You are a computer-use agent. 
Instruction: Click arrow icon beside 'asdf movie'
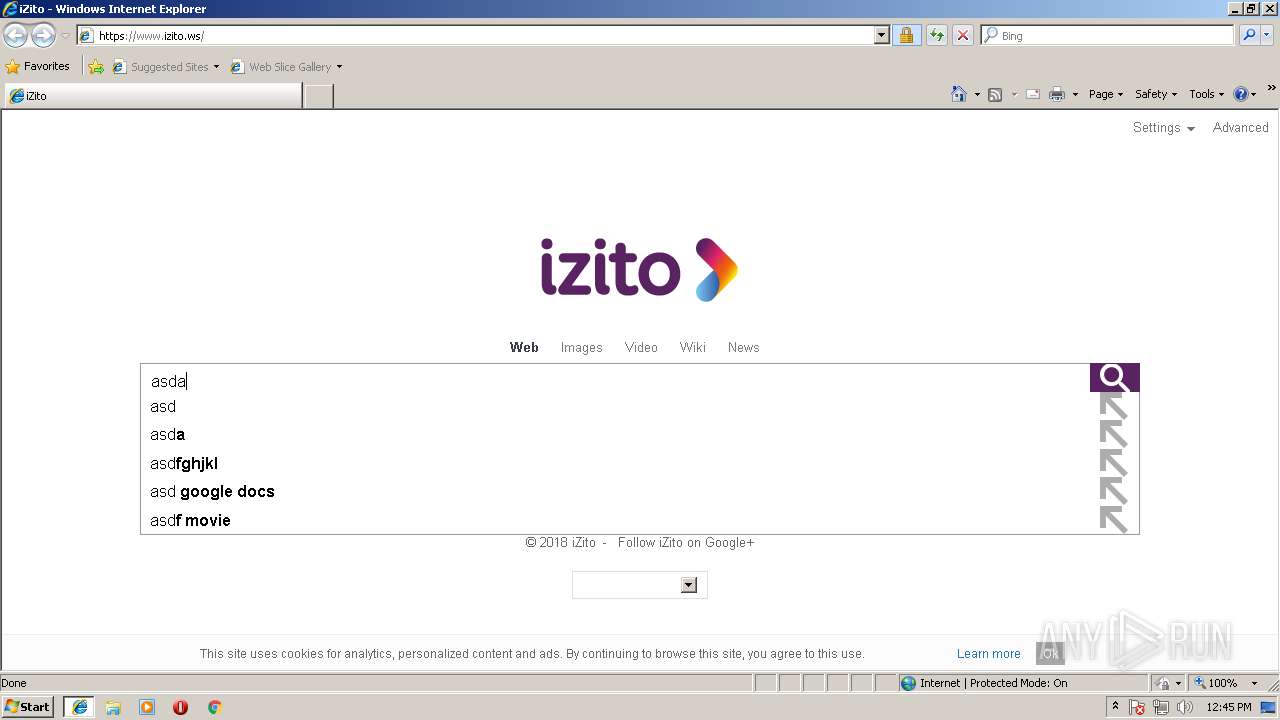(x=1113, y=520)
